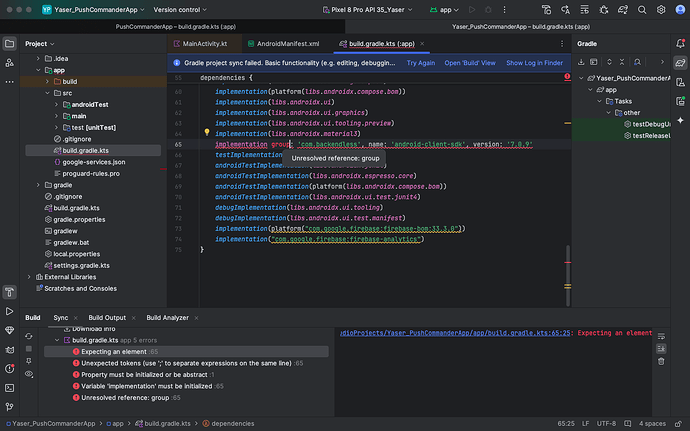
Task: Open the Notifications bell icon
Action: [x=680, y=44]
